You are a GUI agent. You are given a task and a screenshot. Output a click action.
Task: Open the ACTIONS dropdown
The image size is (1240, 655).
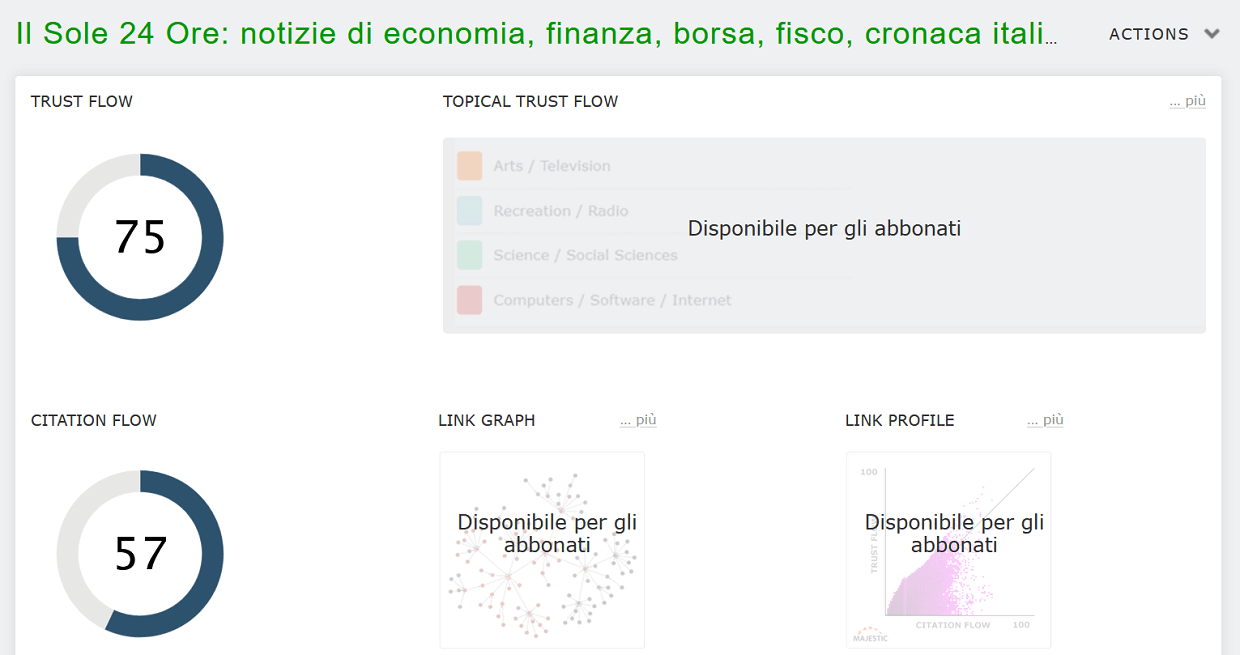1162,33
